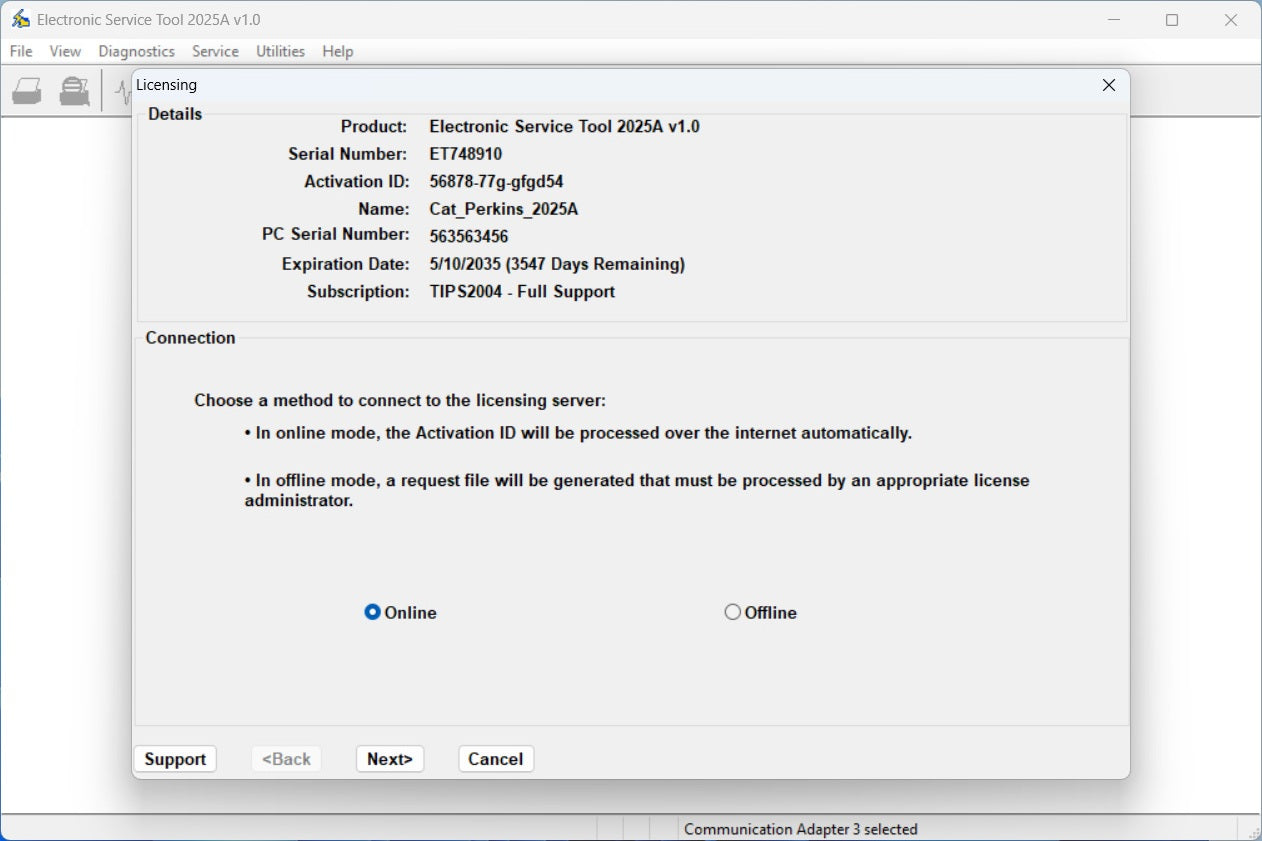This screenshot has height=841, width=1262.
Task: Click the PC Serial Number value 563563456
Action: [x=469, y=237]
